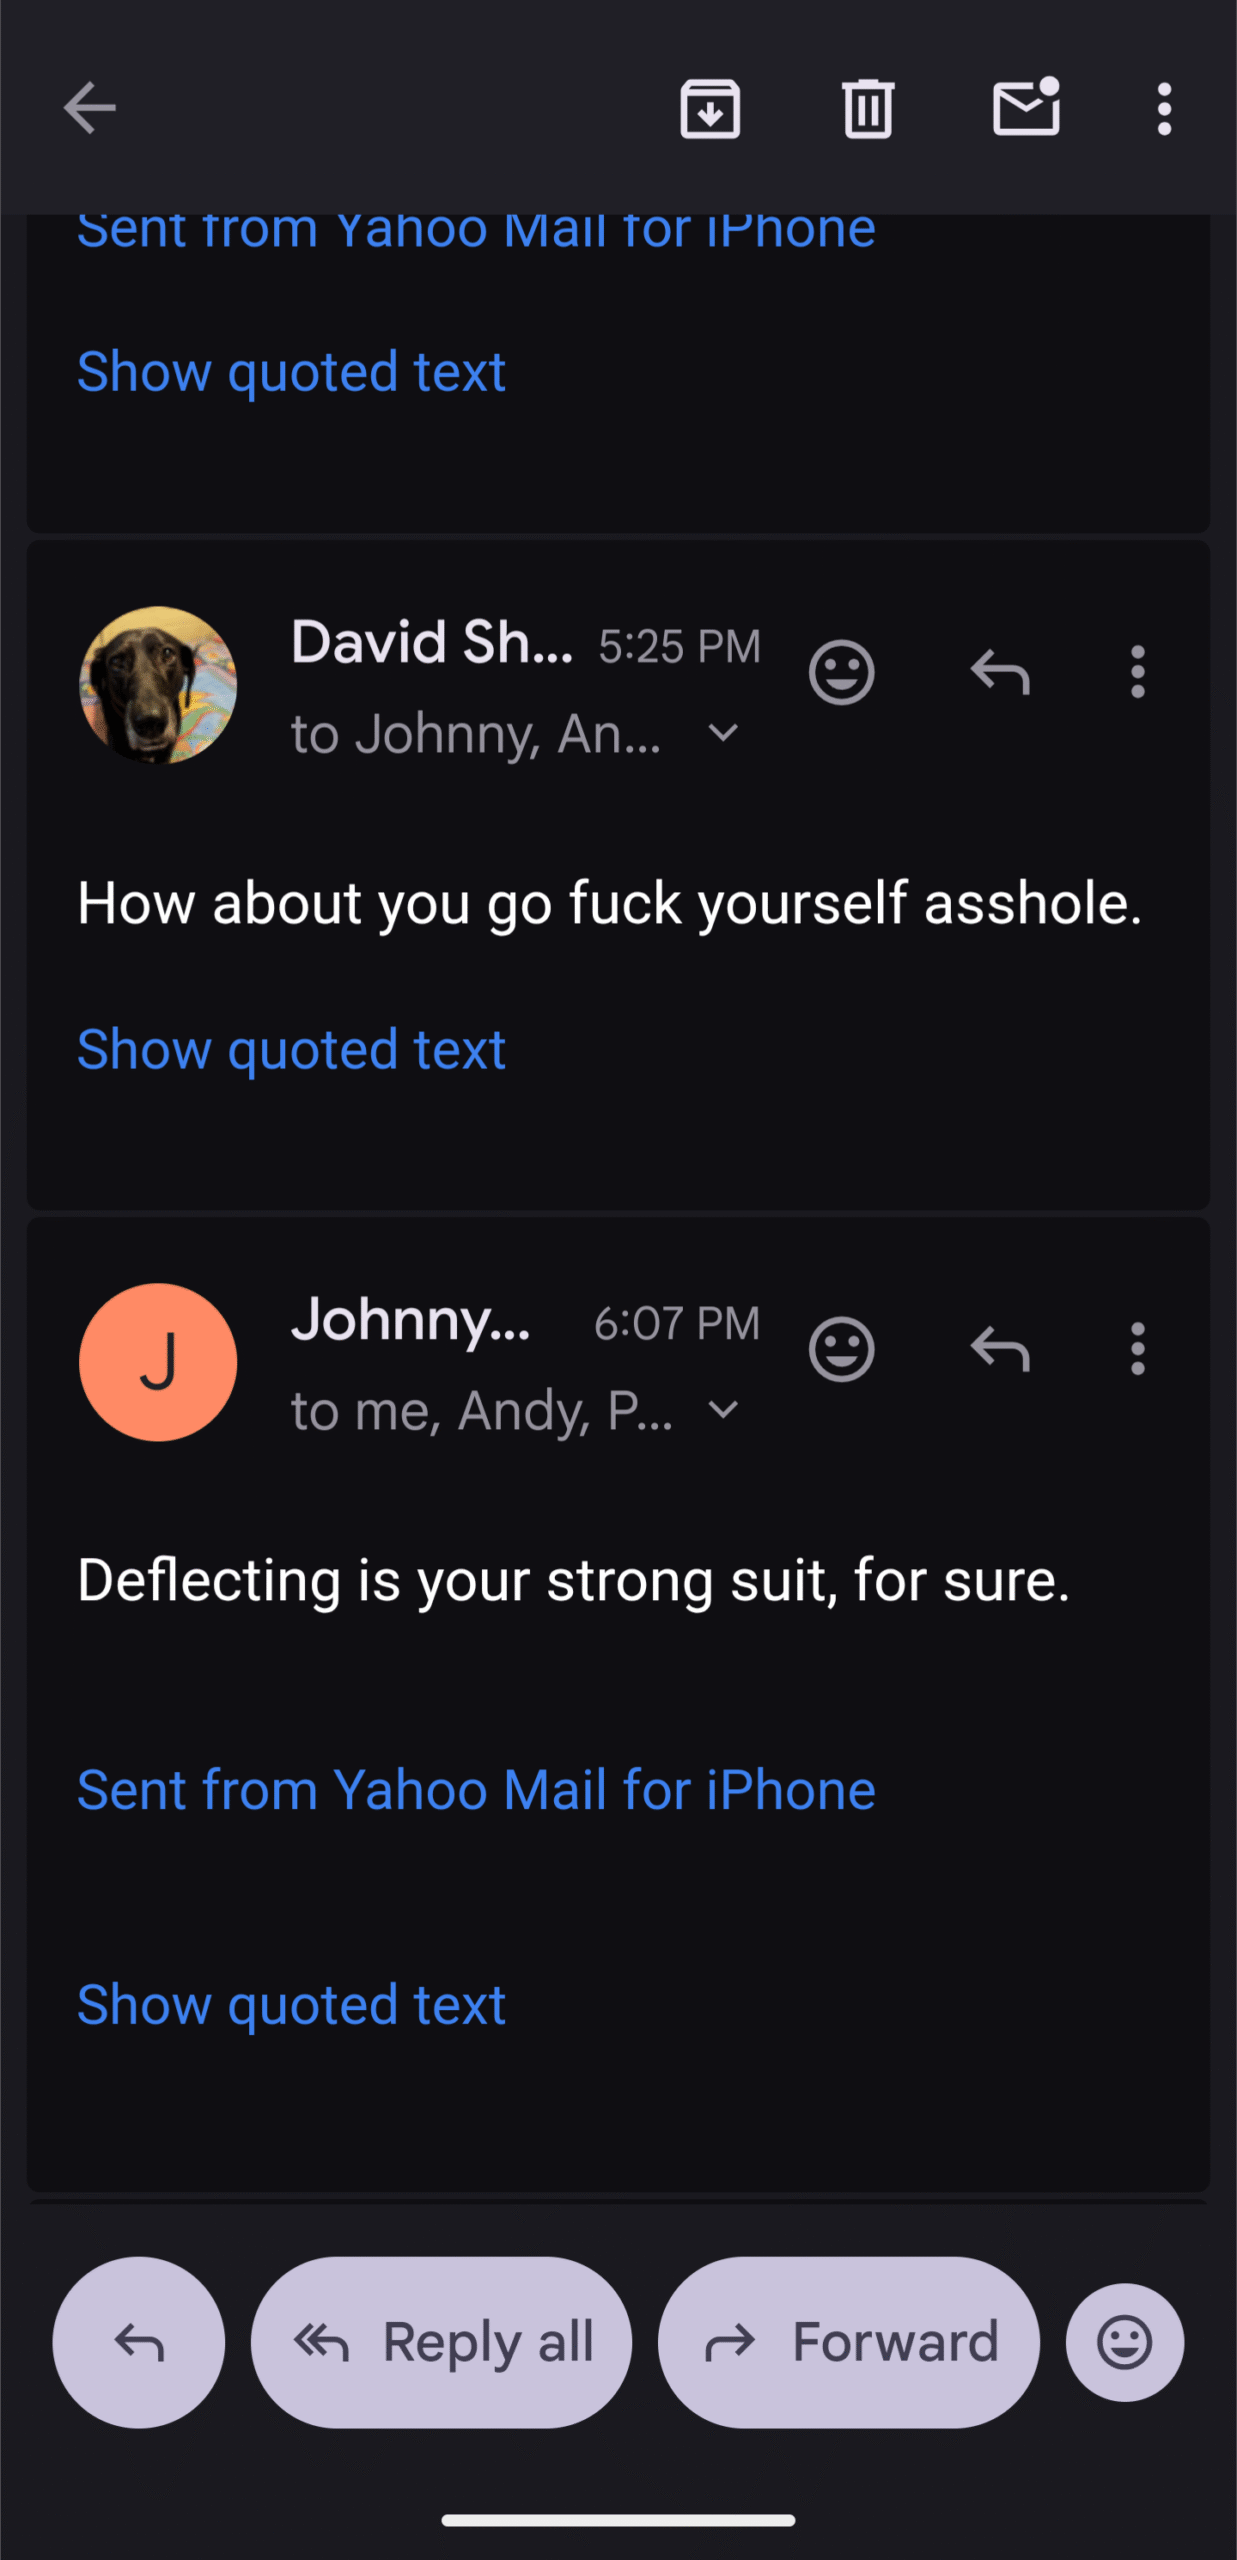Reply to Johnny's 6:07 PM message
The height and width of the screenshot is (2560, 1237).
[1000, 1350]
